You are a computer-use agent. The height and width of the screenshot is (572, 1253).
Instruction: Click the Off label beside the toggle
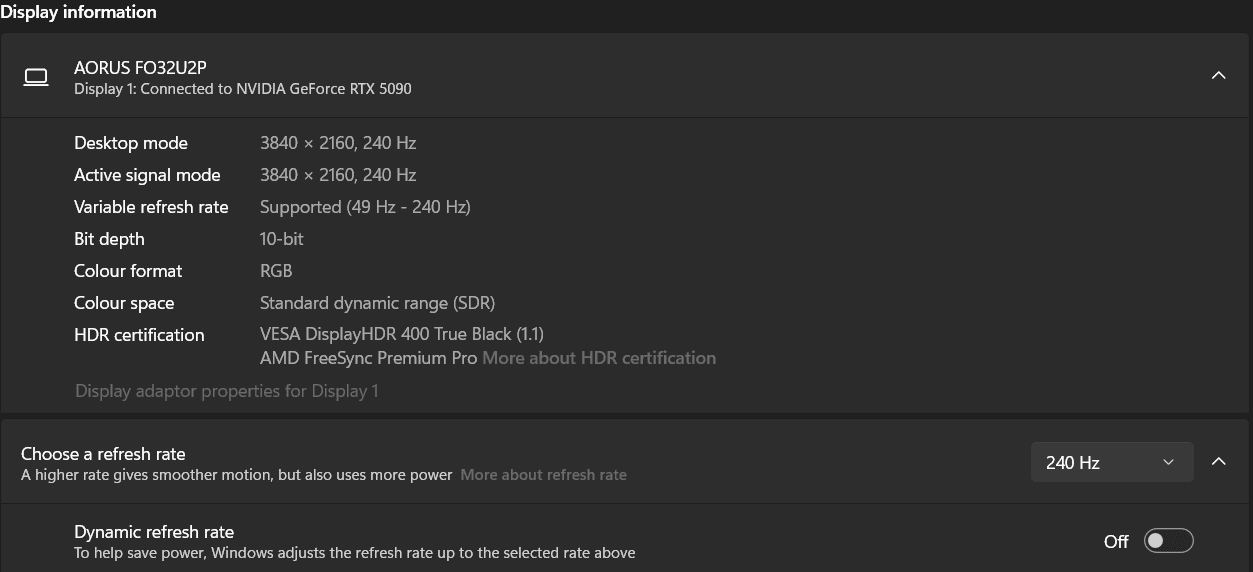tap(1116, 542)
